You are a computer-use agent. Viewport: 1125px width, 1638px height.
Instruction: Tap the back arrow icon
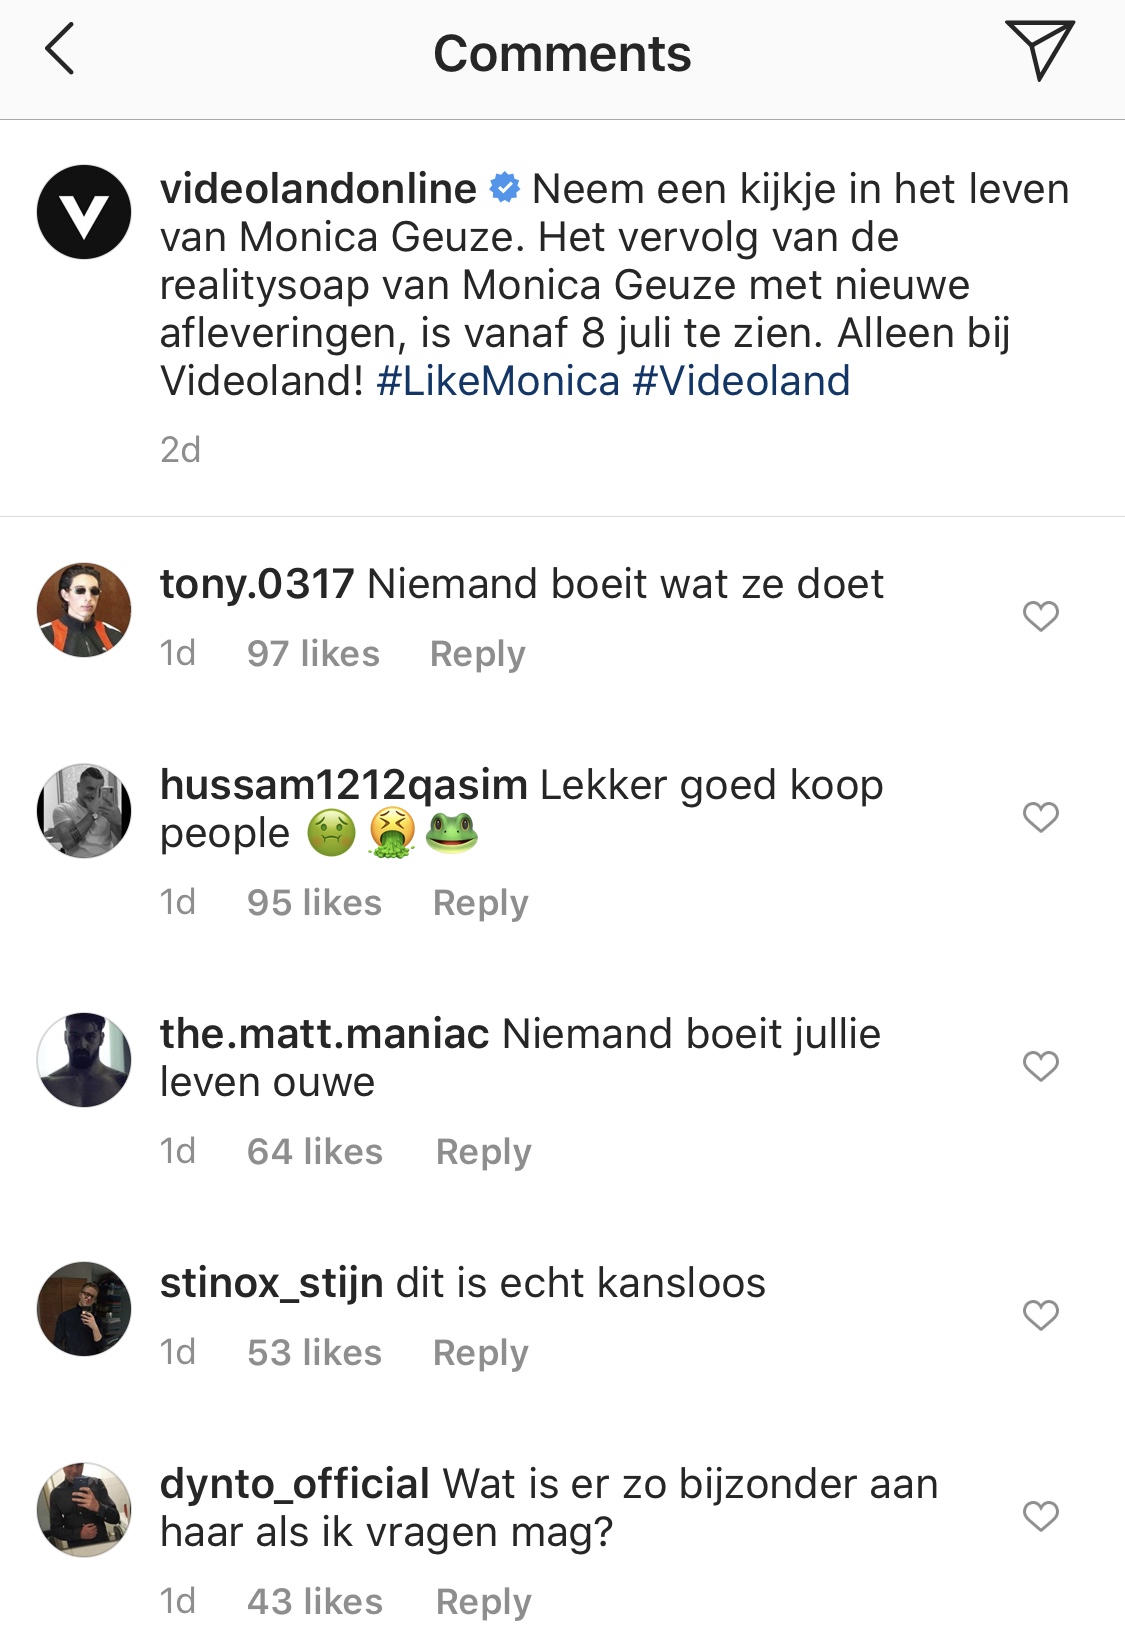60,50
